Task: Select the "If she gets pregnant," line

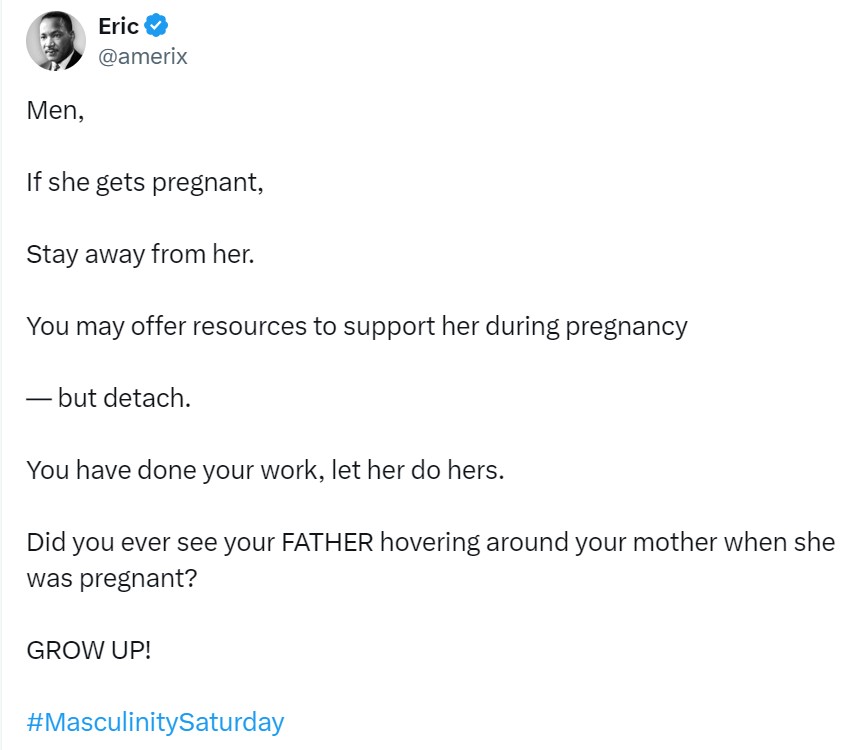Action: click(x=145, y=183)
